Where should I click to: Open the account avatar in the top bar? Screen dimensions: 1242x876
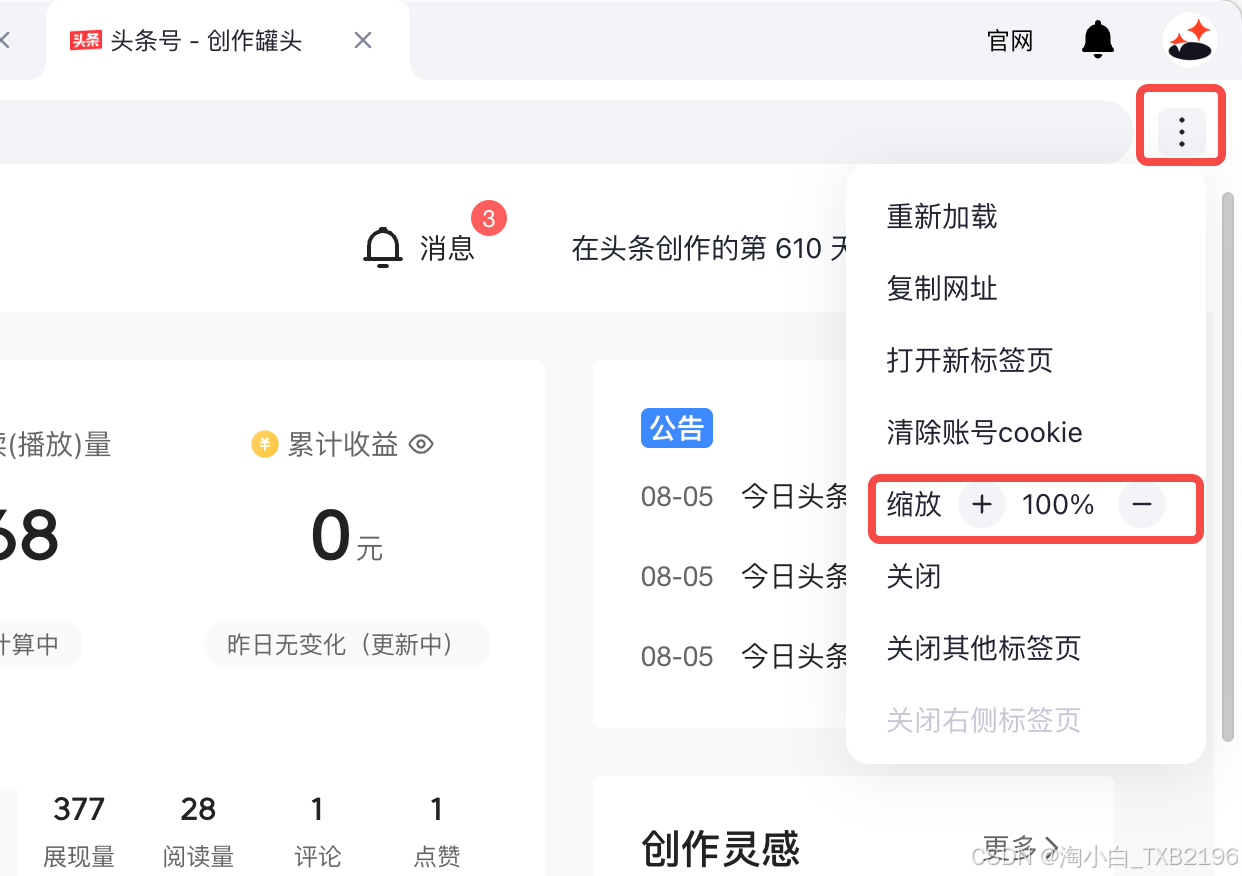tap(1190, 40)
